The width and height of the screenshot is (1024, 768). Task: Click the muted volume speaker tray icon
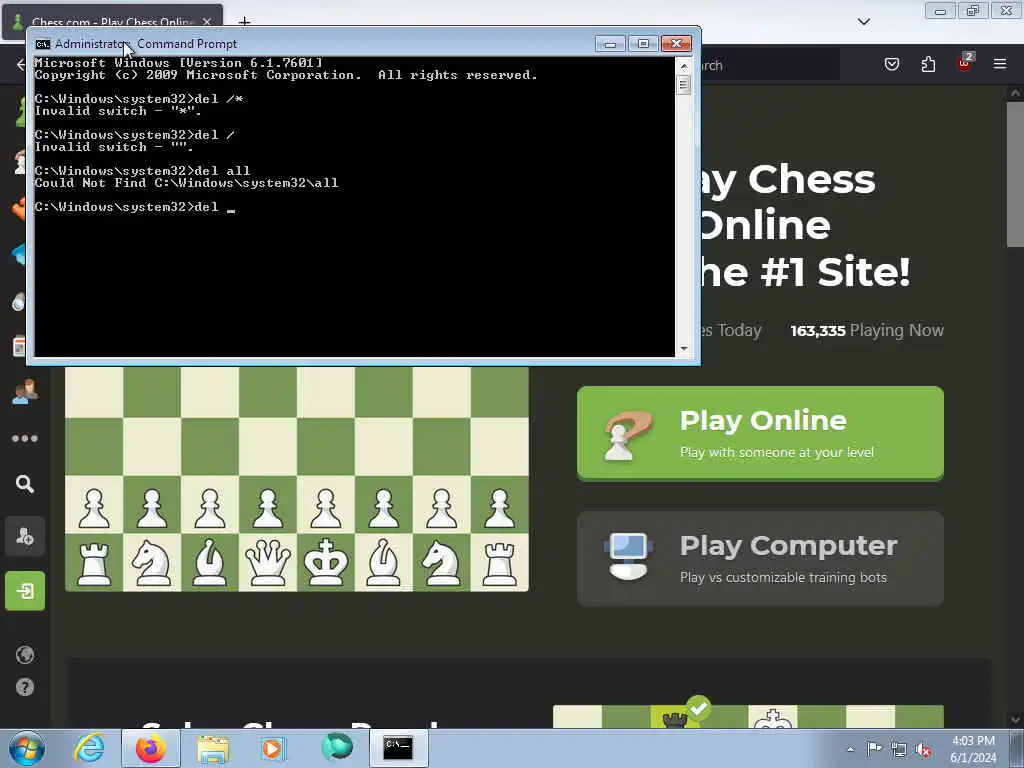(923, 749)
